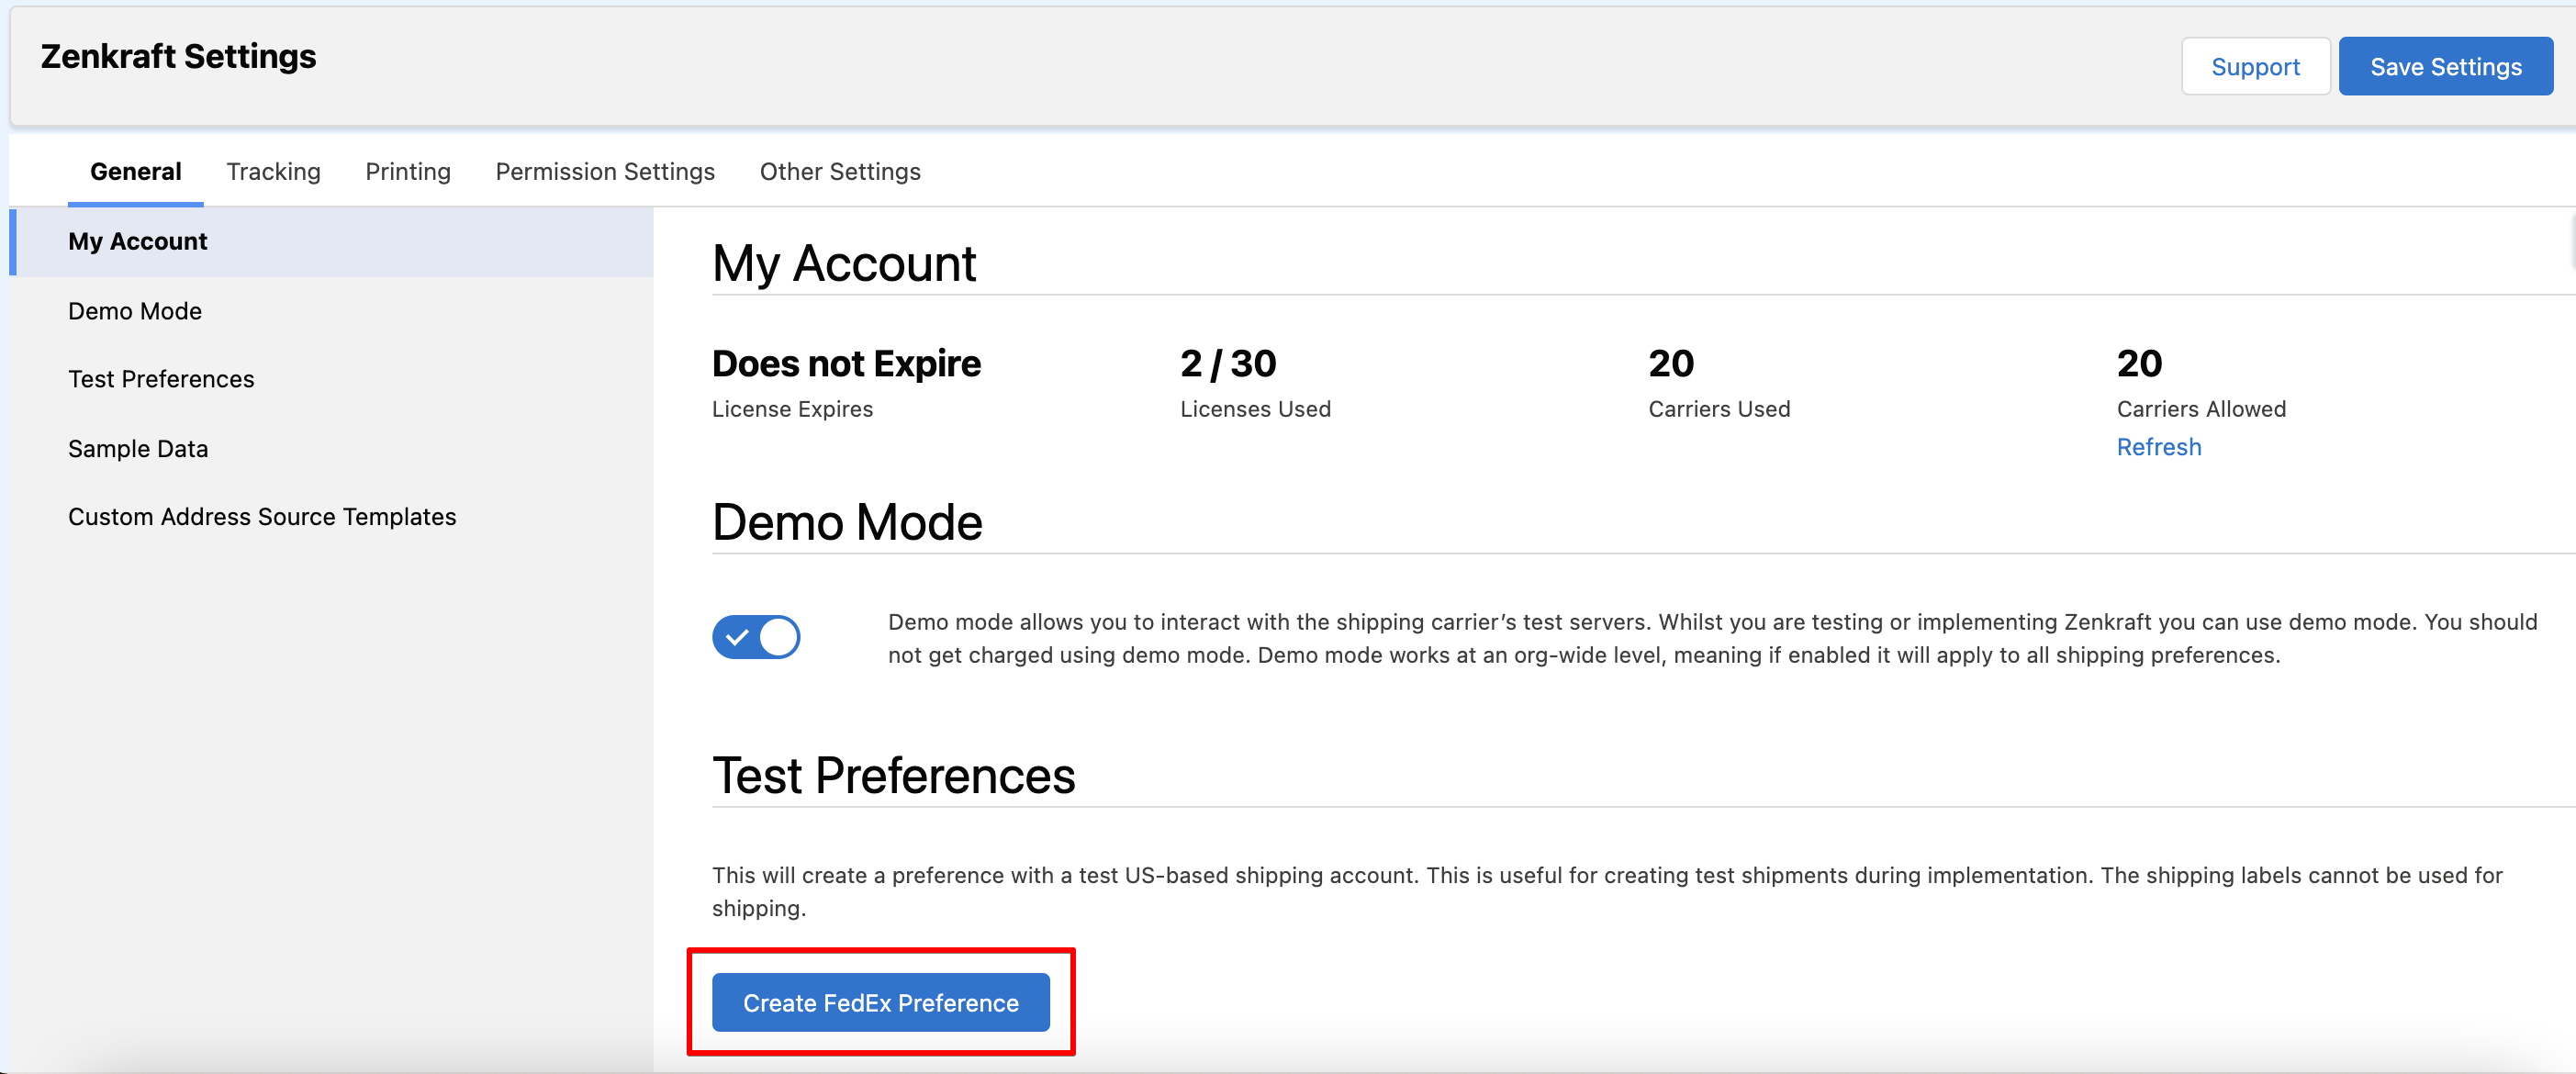This screenshot has height=1074, width=2576.
Task: Select My Account in sidebar
Action: coord(331,241)
